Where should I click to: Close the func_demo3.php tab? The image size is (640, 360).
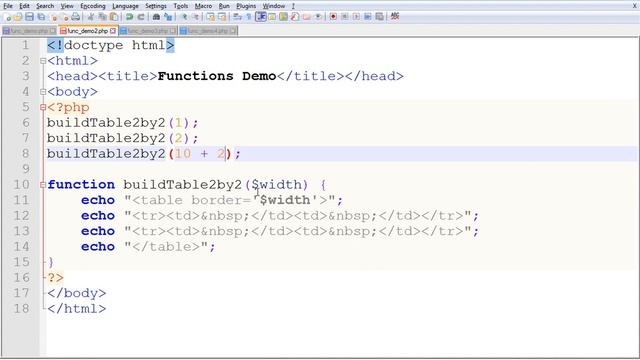coord(173,31)
